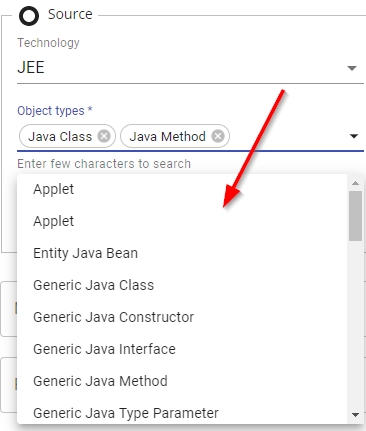Focus the Object types search field

point(287,136)
